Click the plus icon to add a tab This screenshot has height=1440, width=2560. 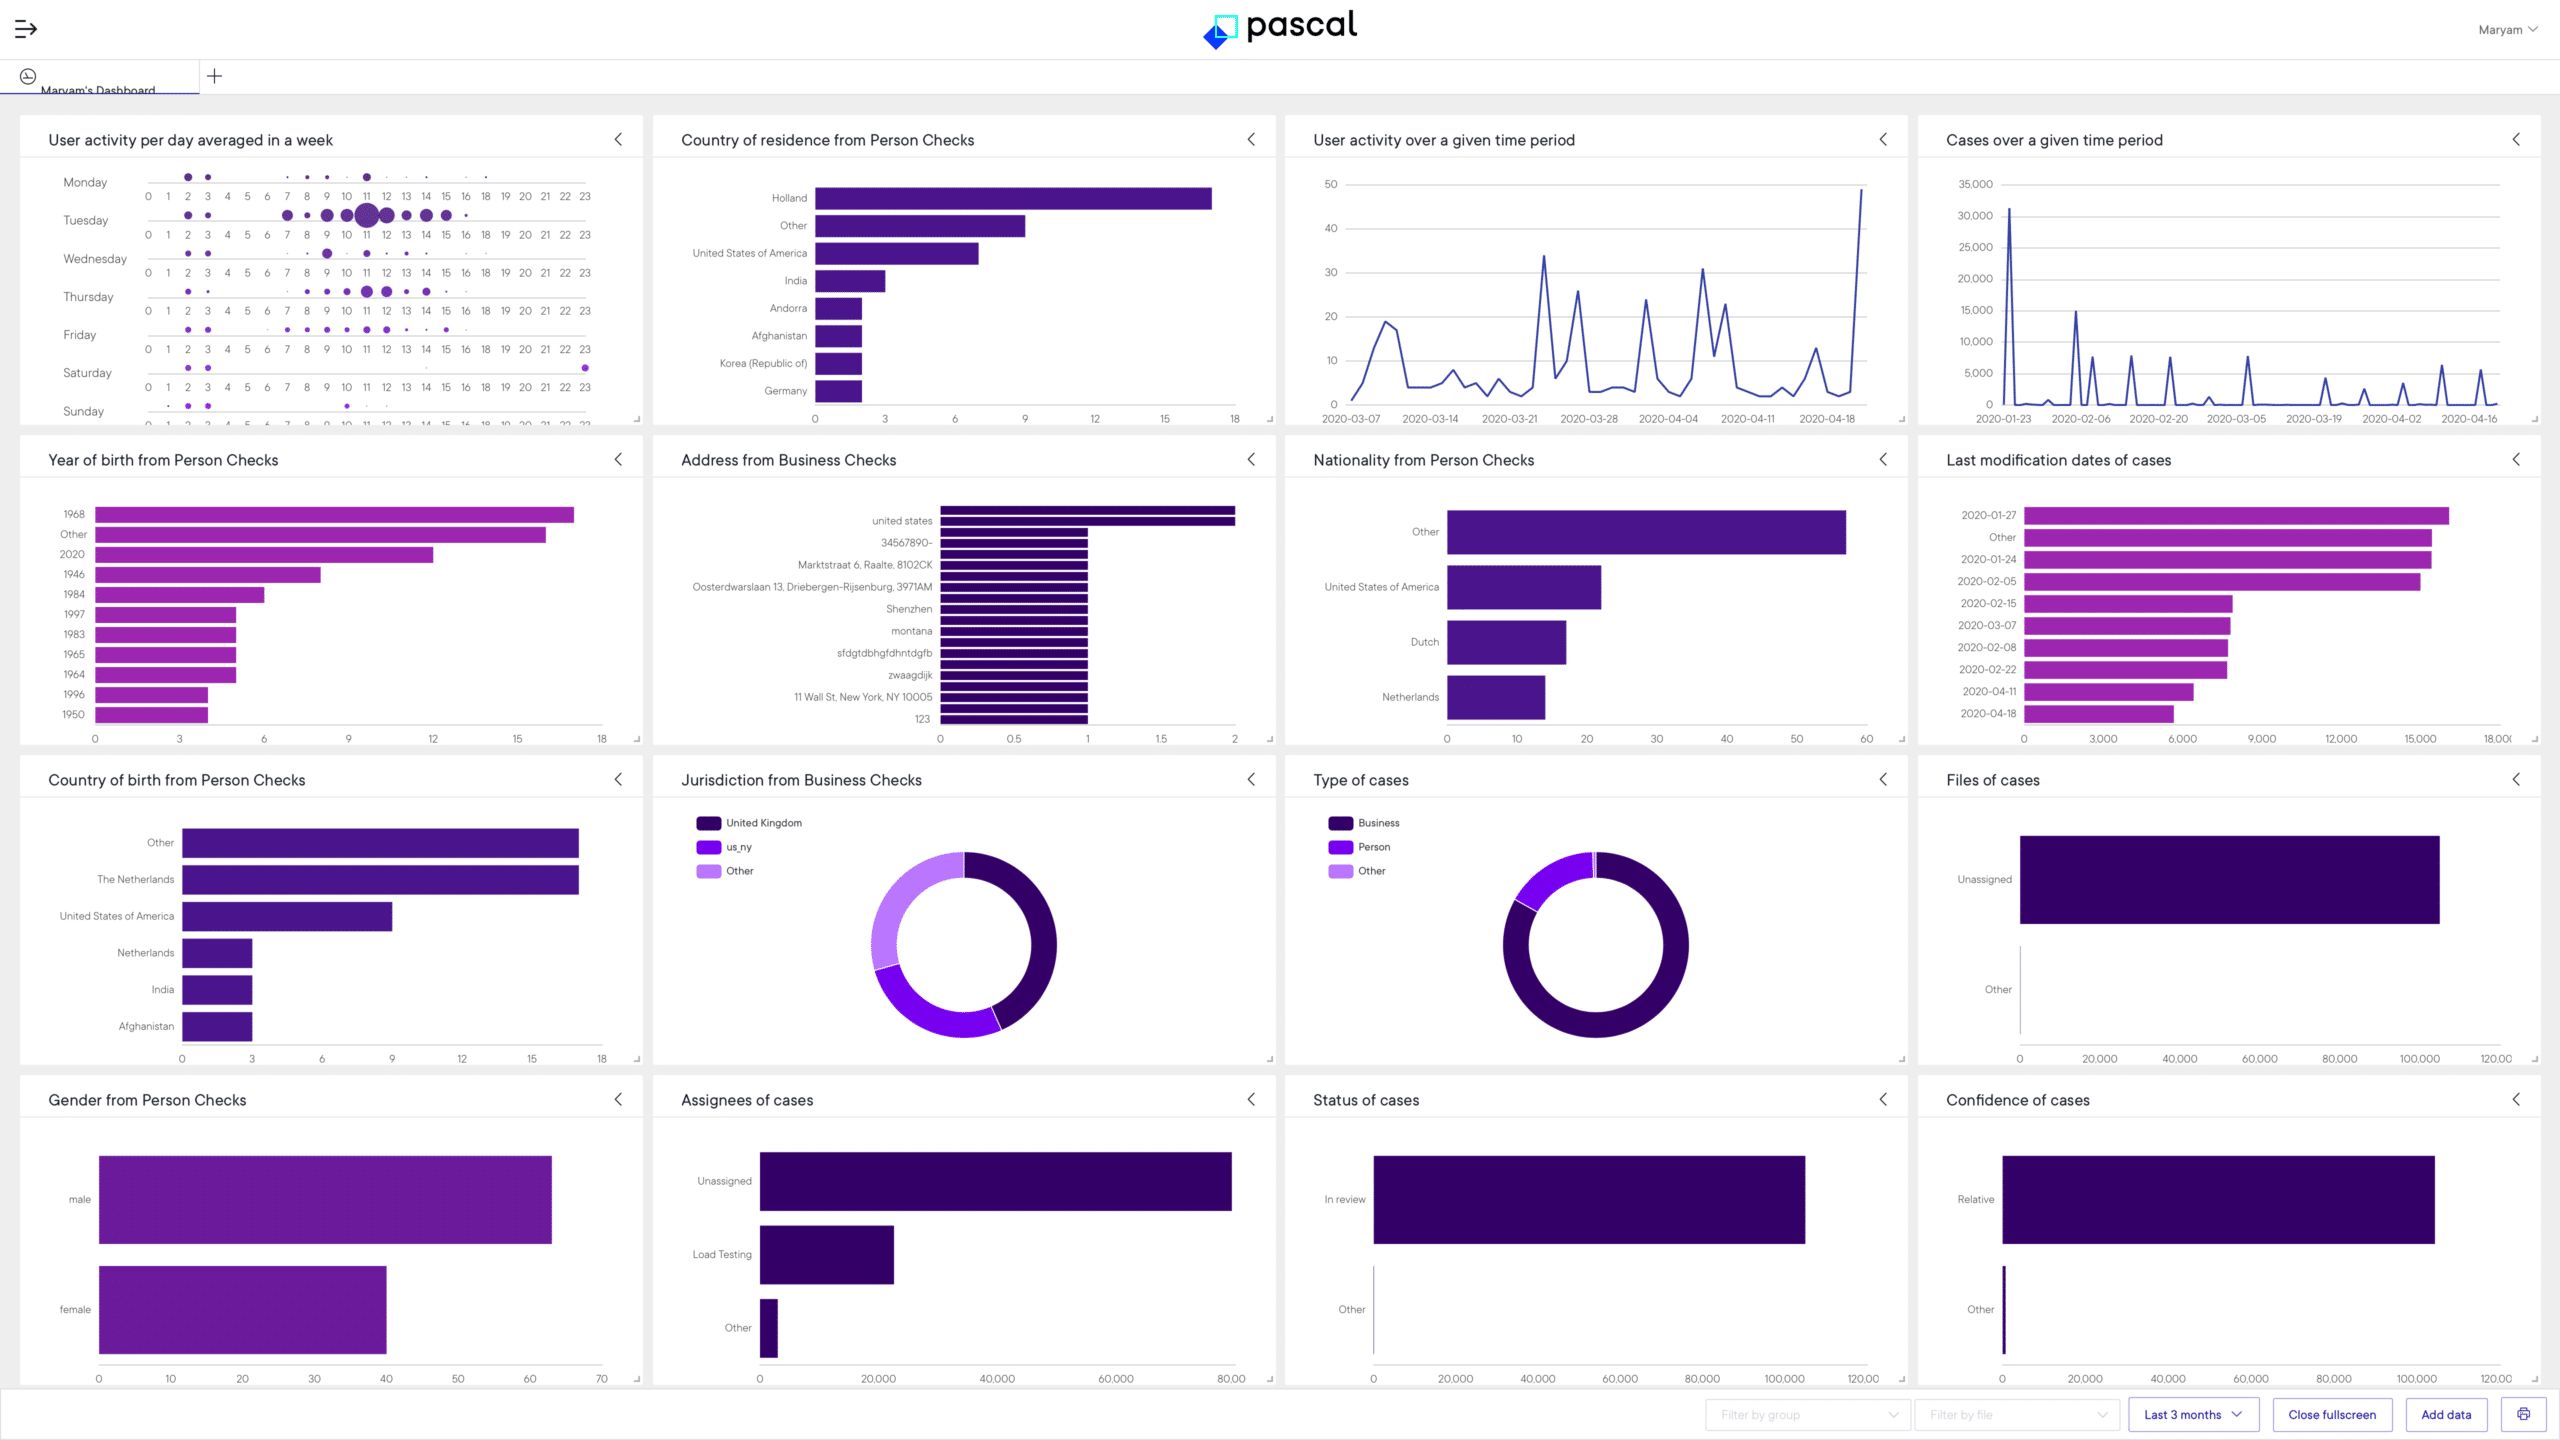214,76
